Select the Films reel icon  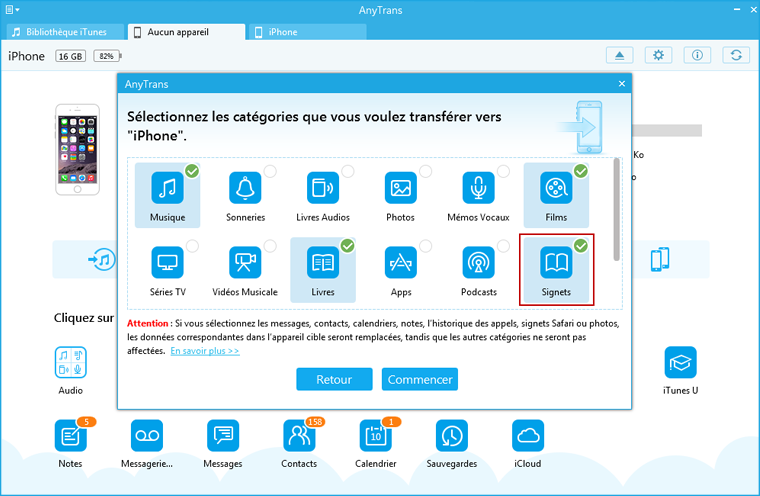click(556, 188)
